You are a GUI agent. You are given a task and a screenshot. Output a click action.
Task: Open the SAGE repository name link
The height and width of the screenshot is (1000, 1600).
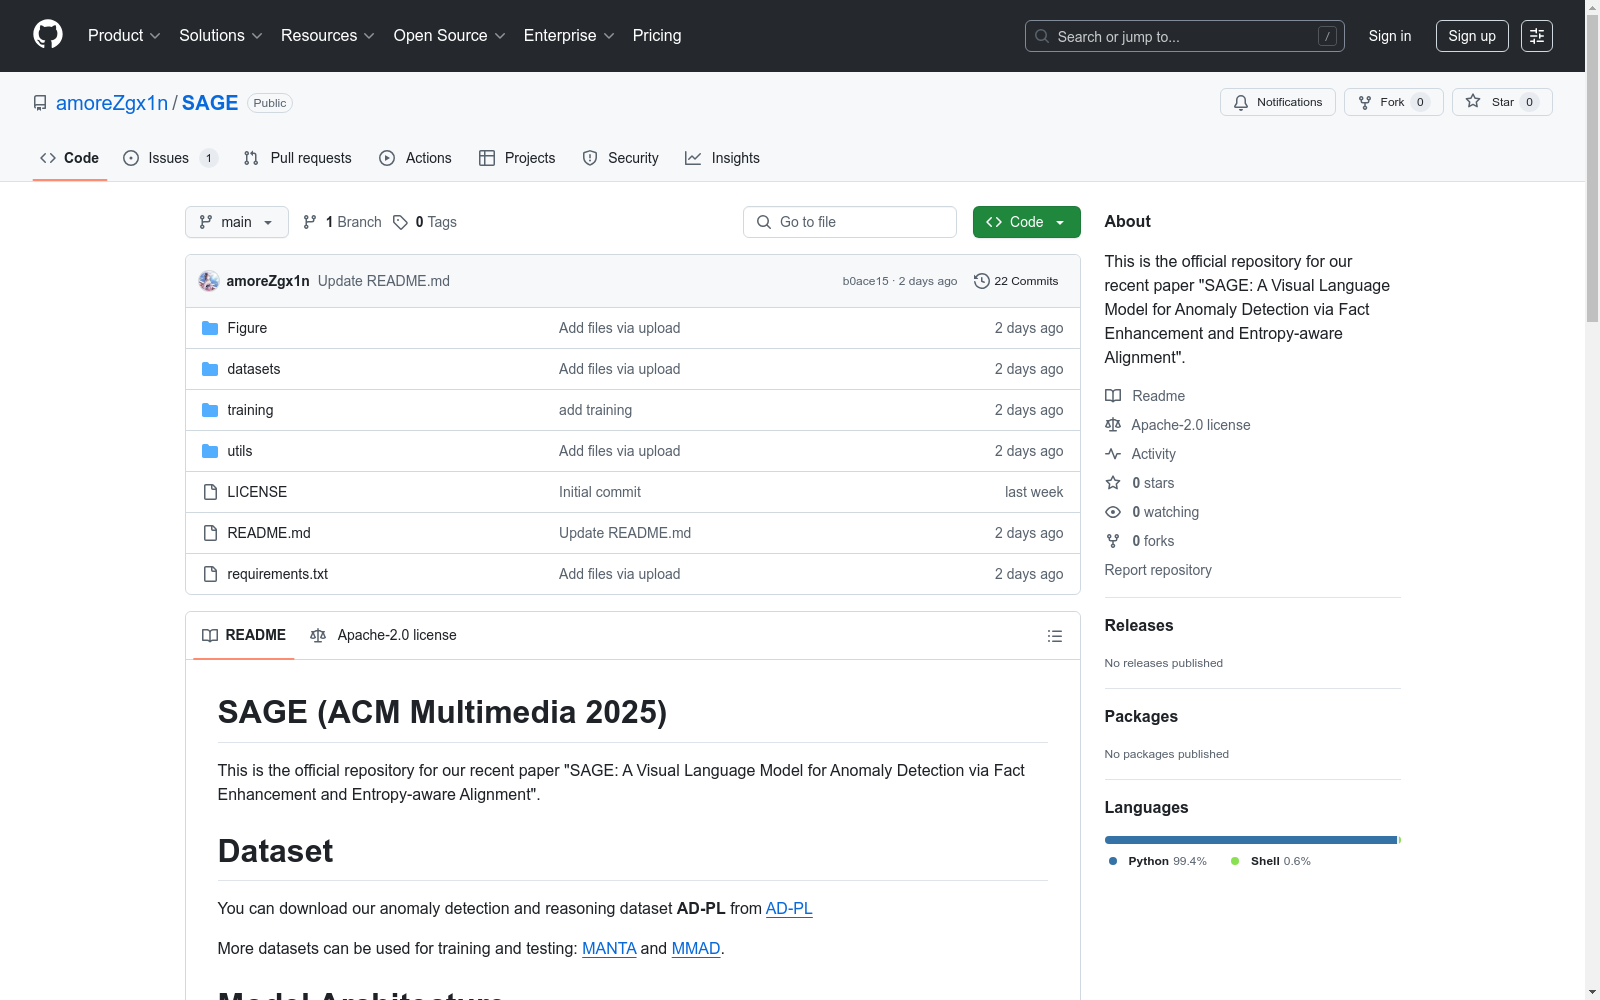210,103
